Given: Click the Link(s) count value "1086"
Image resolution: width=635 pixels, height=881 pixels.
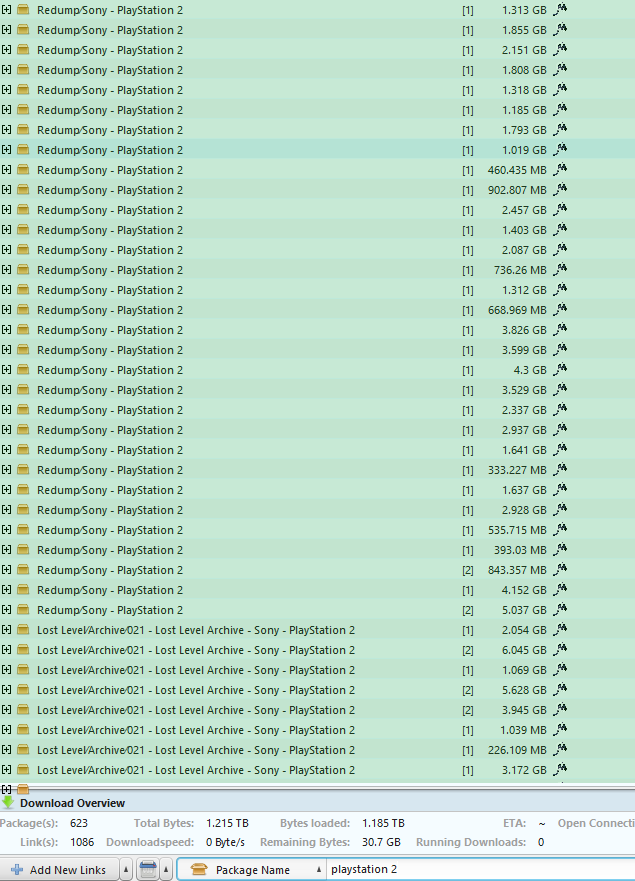Looking at the screenshot, I should click(x=82, y=842).
